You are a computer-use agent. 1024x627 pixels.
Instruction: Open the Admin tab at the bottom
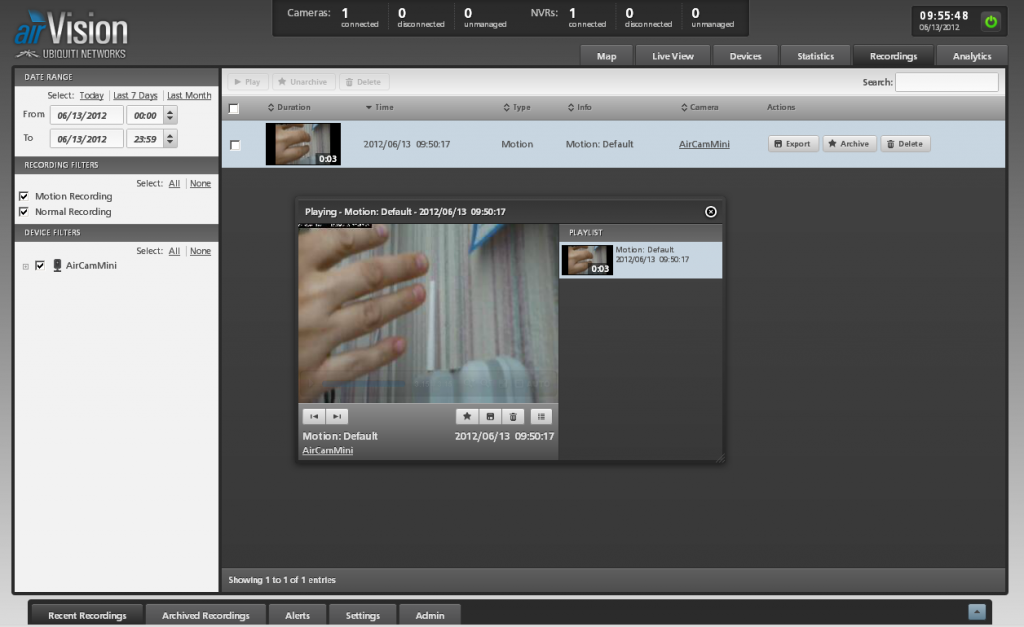tap(430, 615)
